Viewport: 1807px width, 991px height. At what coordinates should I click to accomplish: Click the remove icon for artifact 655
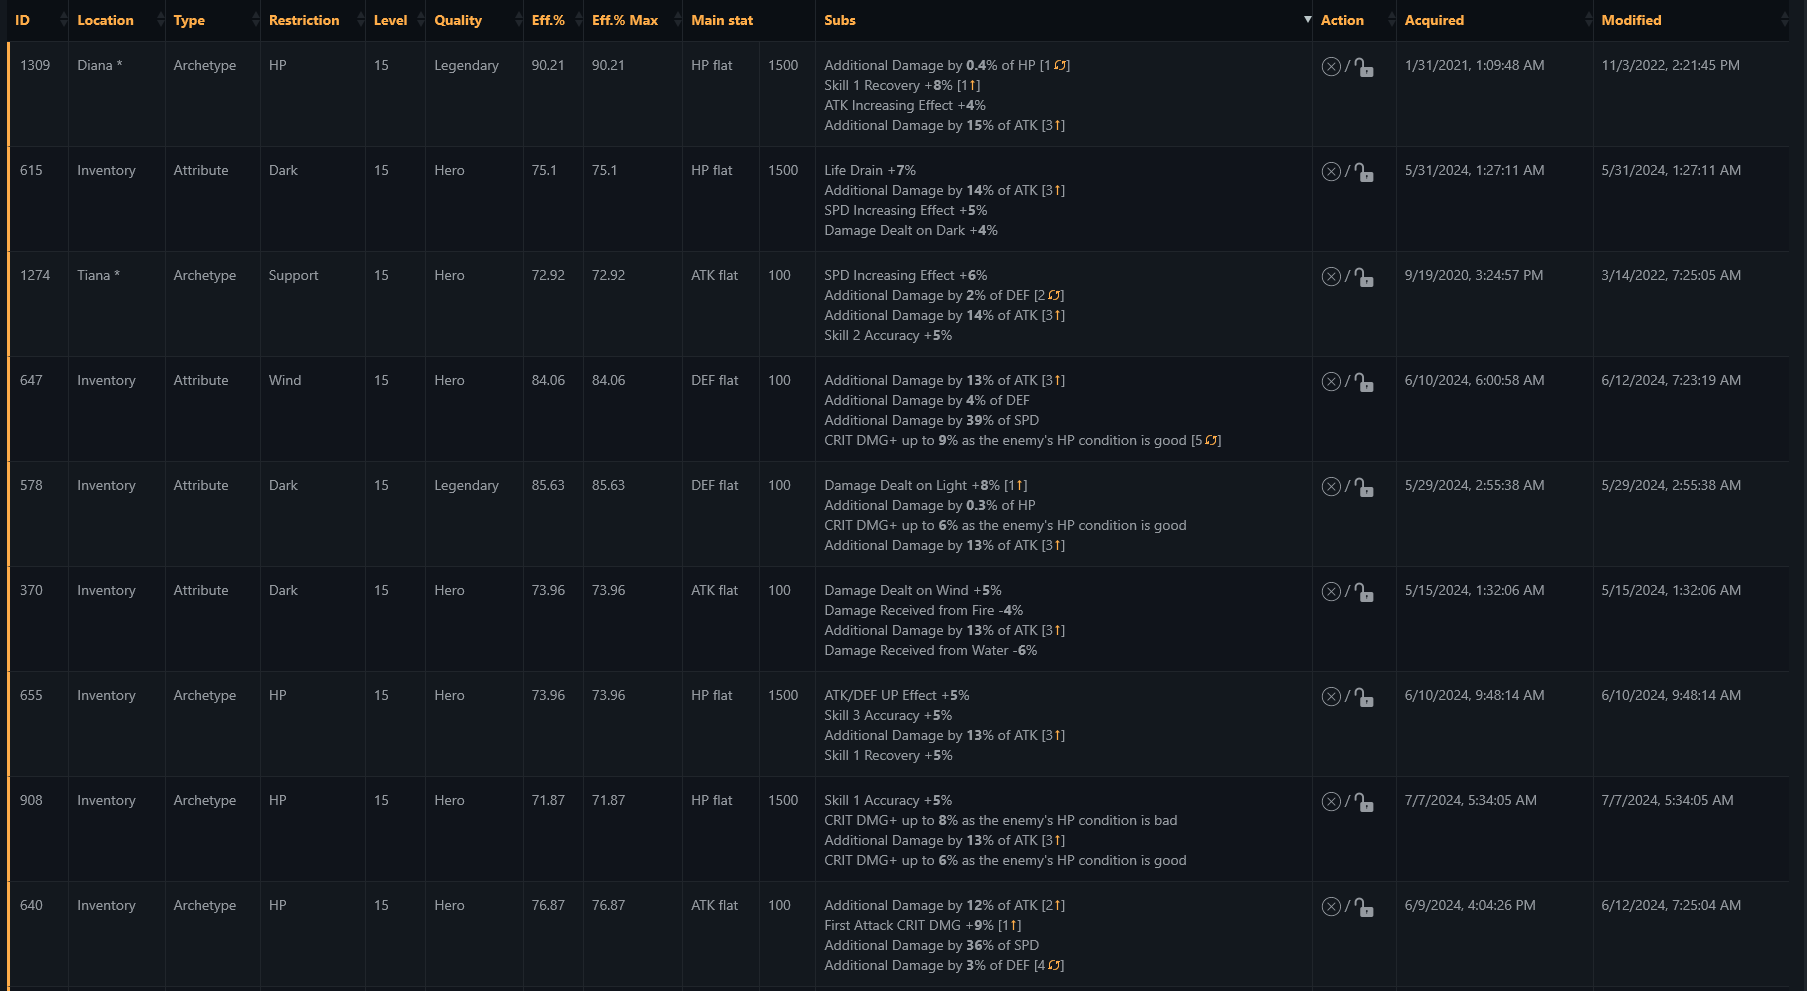click(x=1331, y=696)
